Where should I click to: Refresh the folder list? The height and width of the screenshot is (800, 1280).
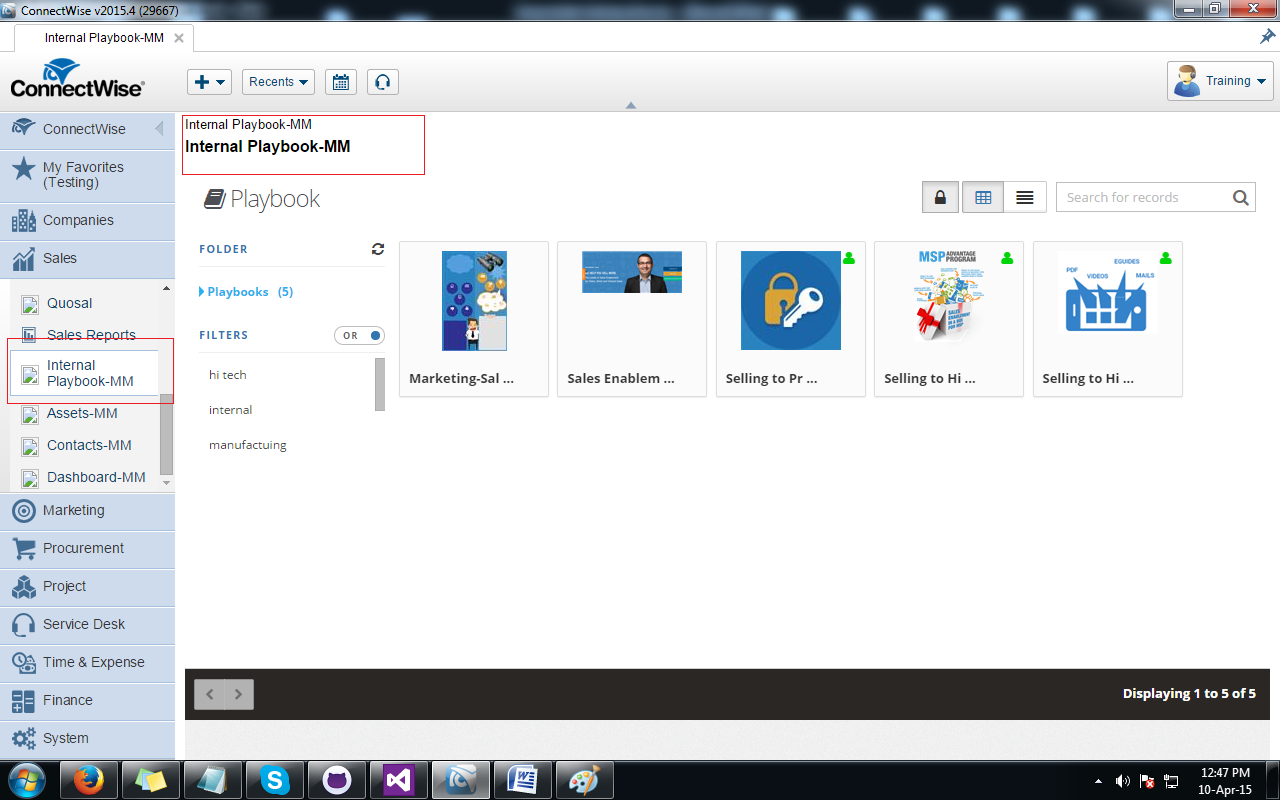click(377, 249)
